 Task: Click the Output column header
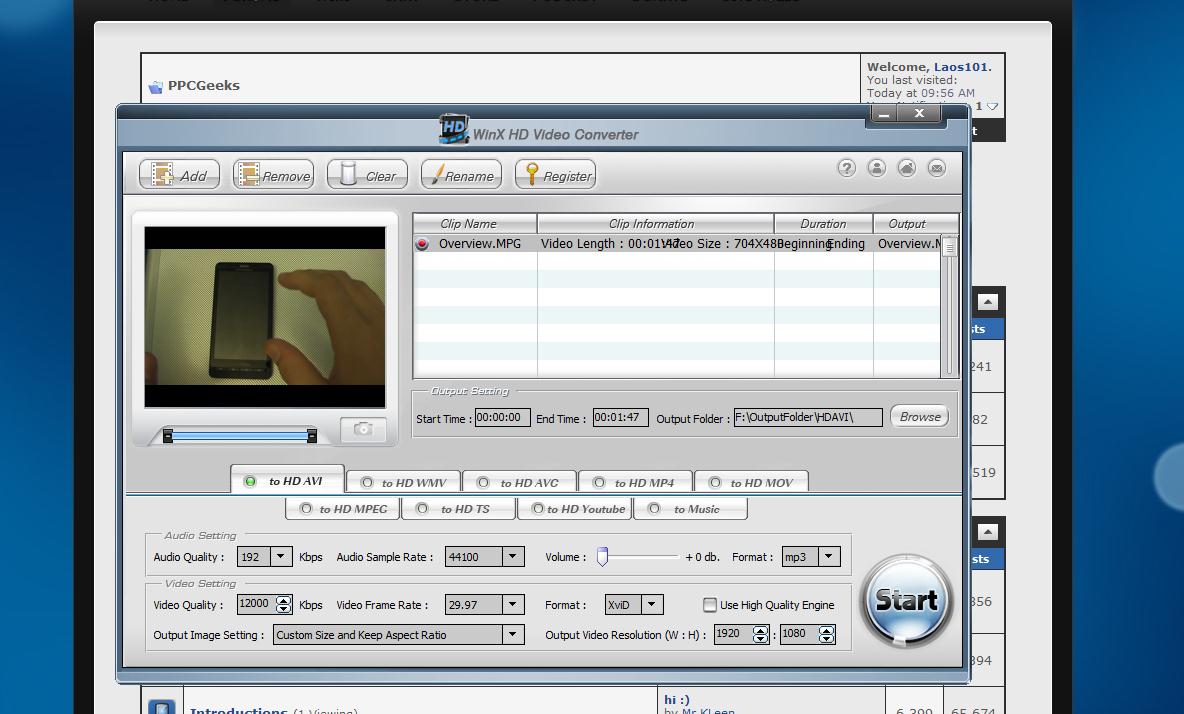click(916, 223)
